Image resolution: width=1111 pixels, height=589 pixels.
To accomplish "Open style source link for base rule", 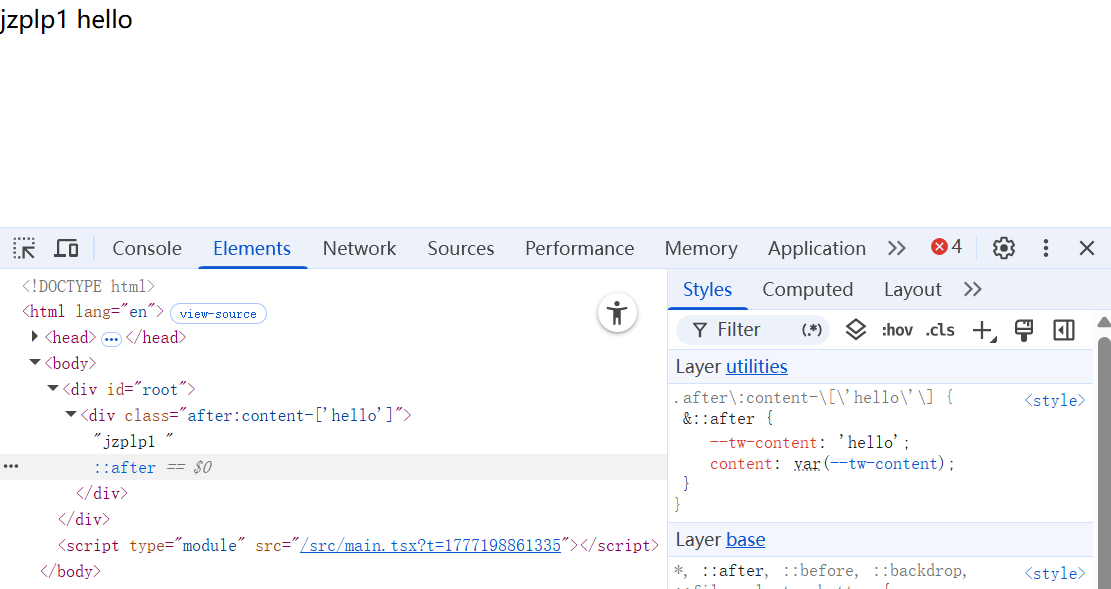I will [x=1055, y=573].
